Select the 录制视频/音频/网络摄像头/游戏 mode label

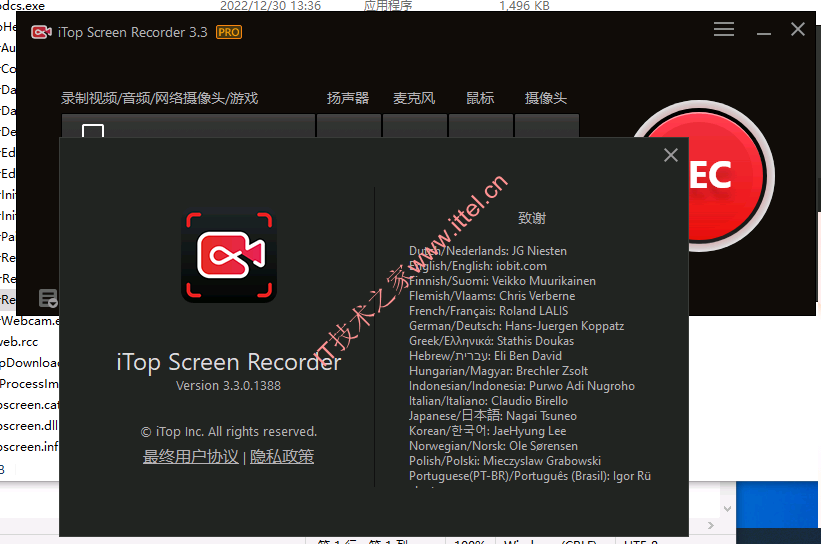point(160,98)
